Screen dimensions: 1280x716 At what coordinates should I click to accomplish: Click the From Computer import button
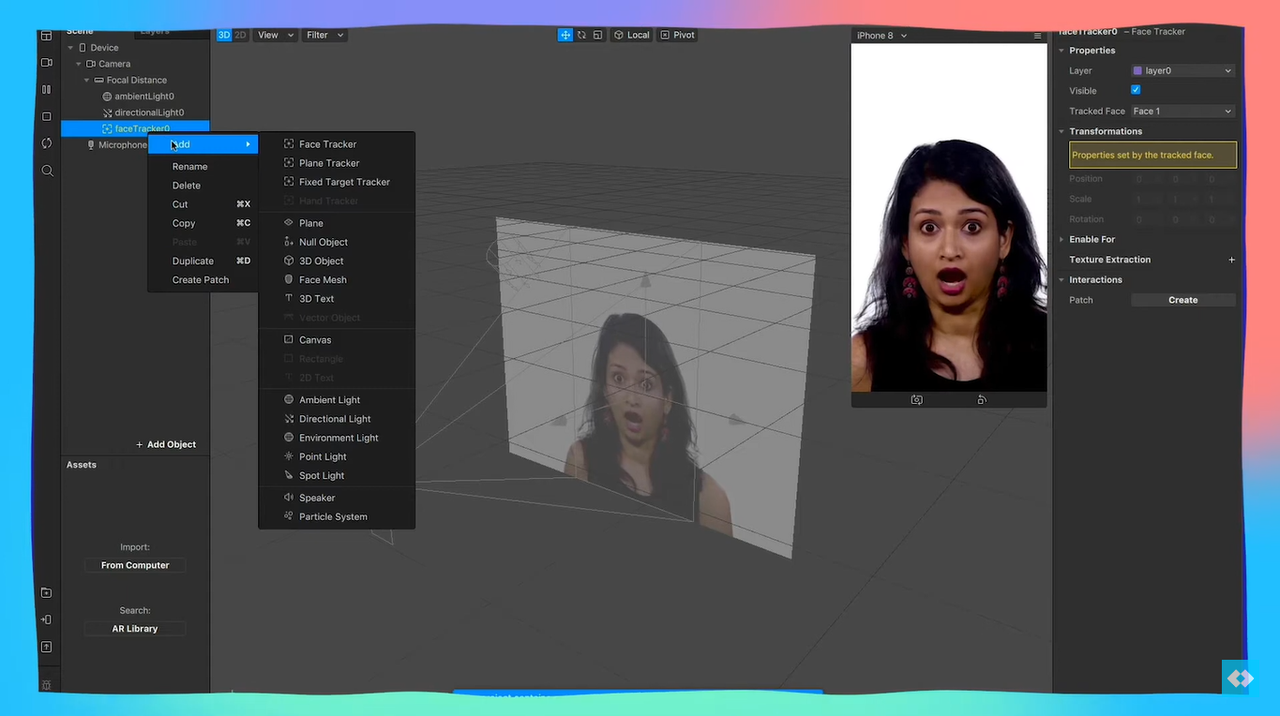(x=135, y=566)
